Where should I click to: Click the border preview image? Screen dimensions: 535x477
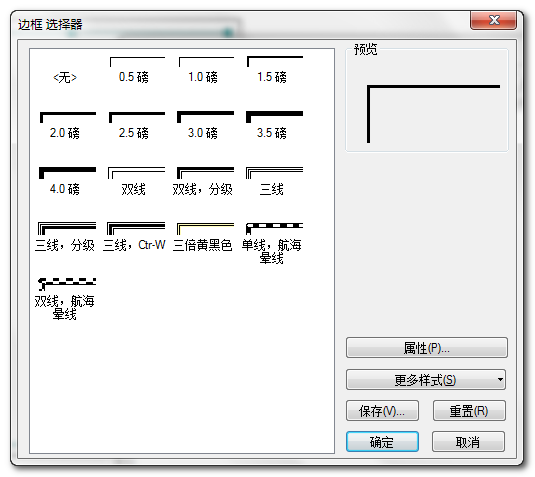coord(433,114)
